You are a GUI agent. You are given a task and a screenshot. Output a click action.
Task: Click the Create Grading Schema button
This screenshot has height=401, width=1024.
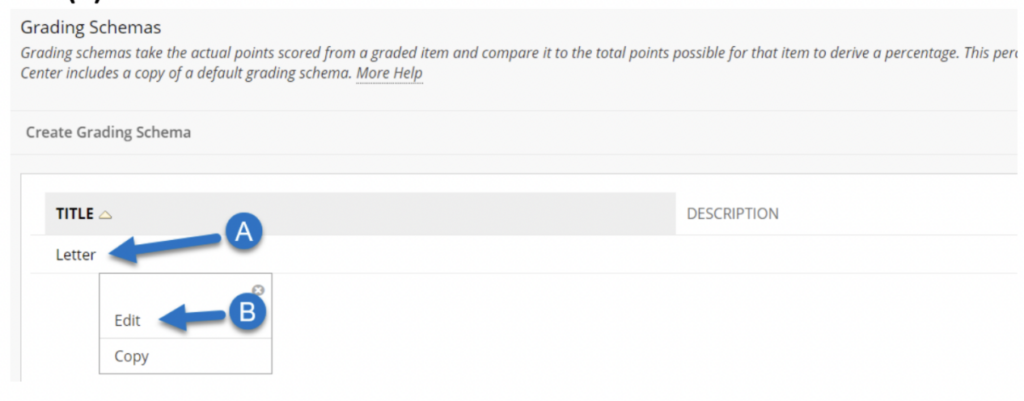click(x=108, y=133)
